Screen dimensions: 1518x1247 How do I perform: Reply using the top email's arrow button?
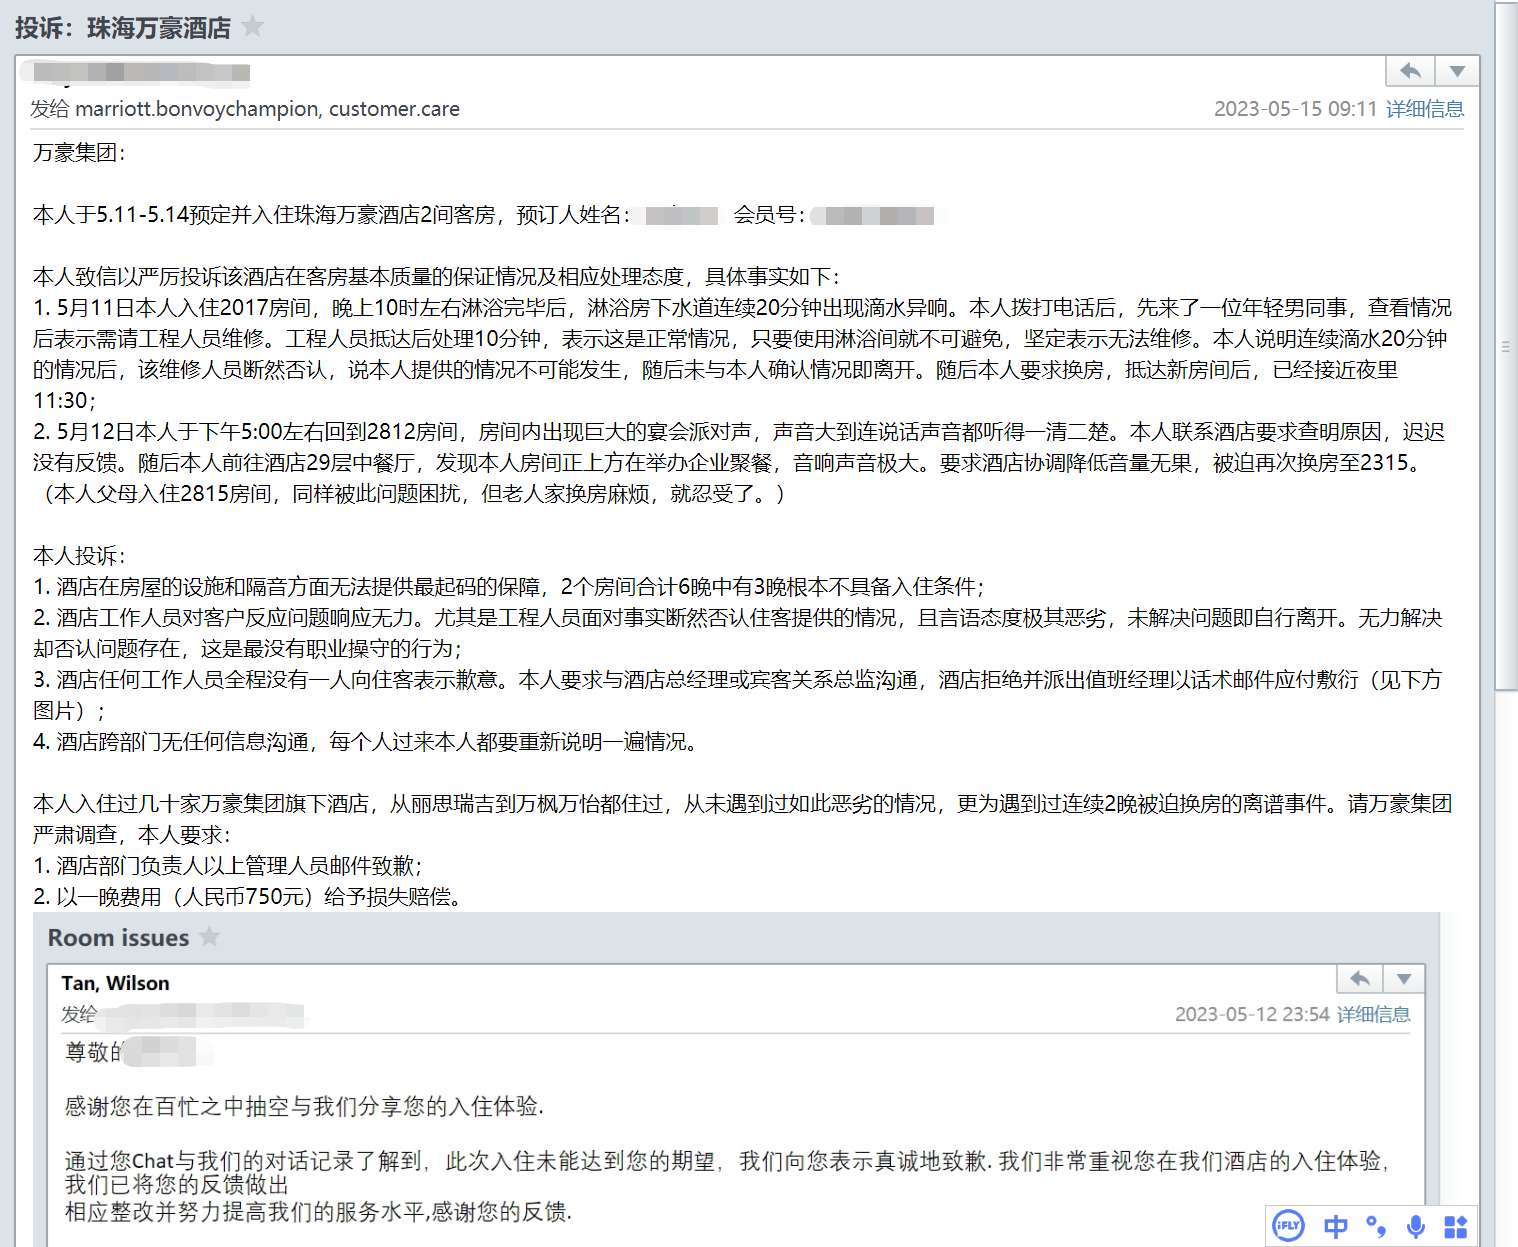click(1410, 71)
